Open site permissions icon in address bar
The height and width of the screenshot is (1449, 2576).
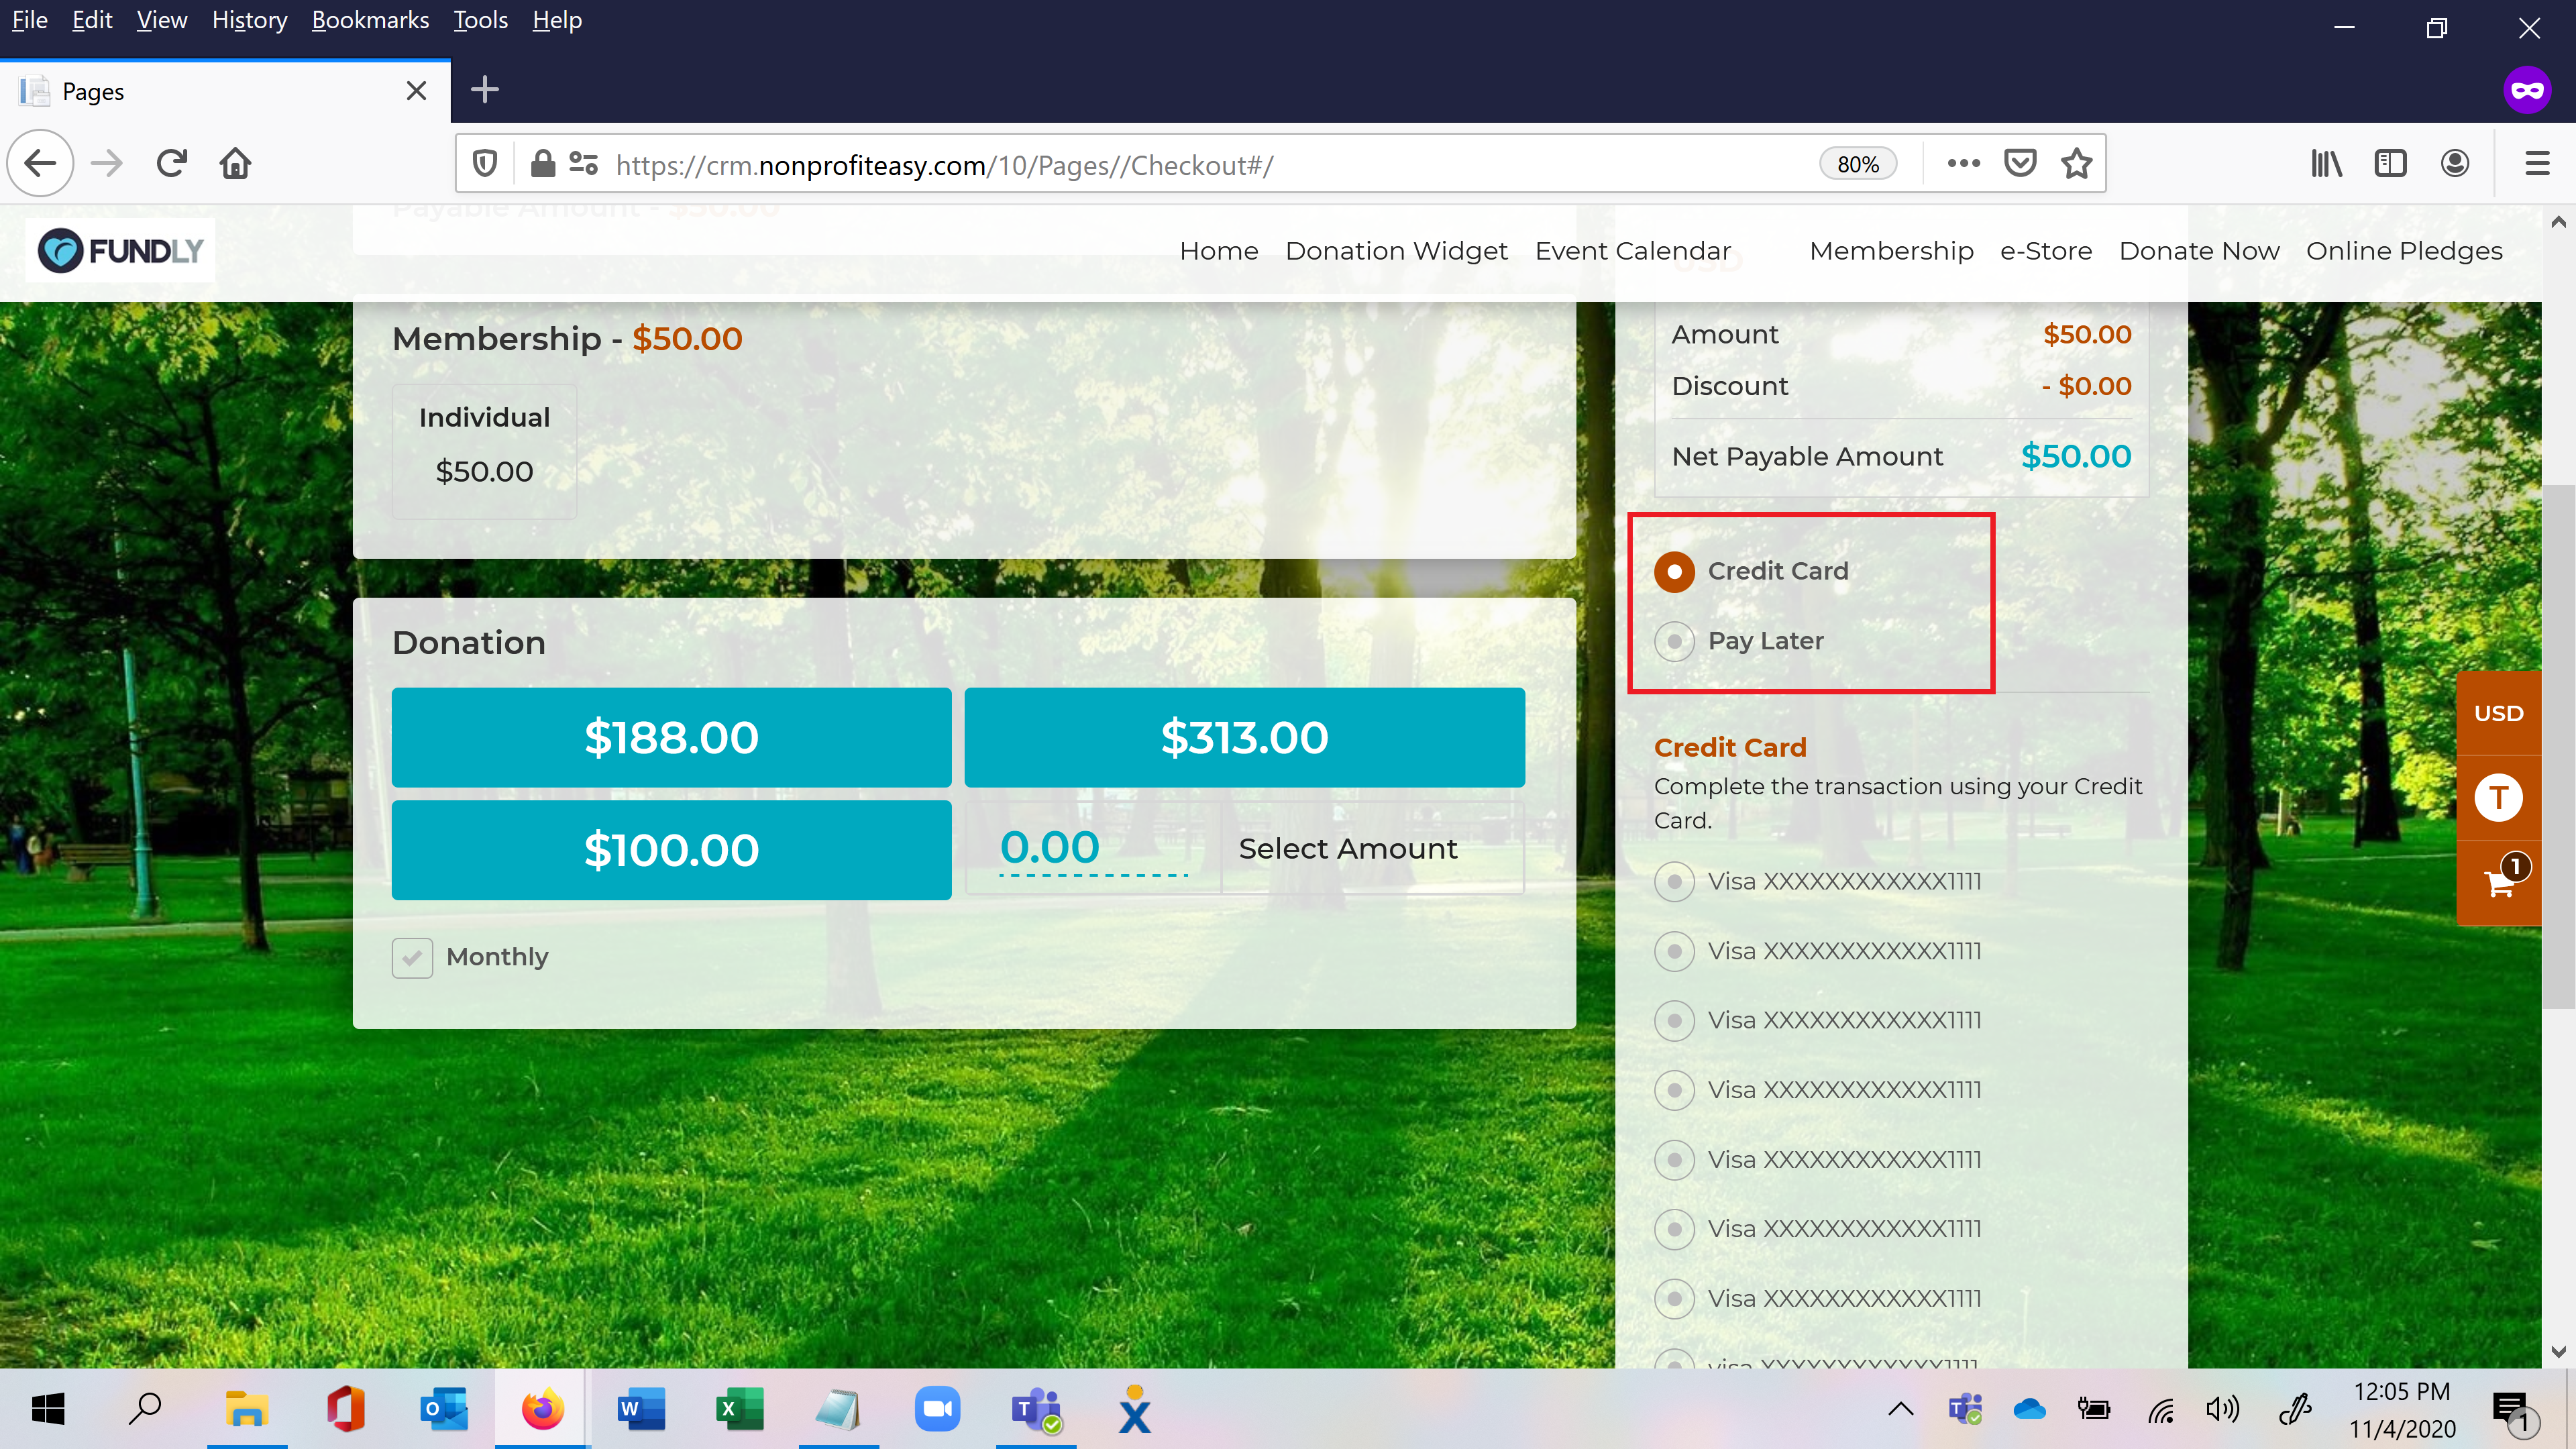click(583, 164)
